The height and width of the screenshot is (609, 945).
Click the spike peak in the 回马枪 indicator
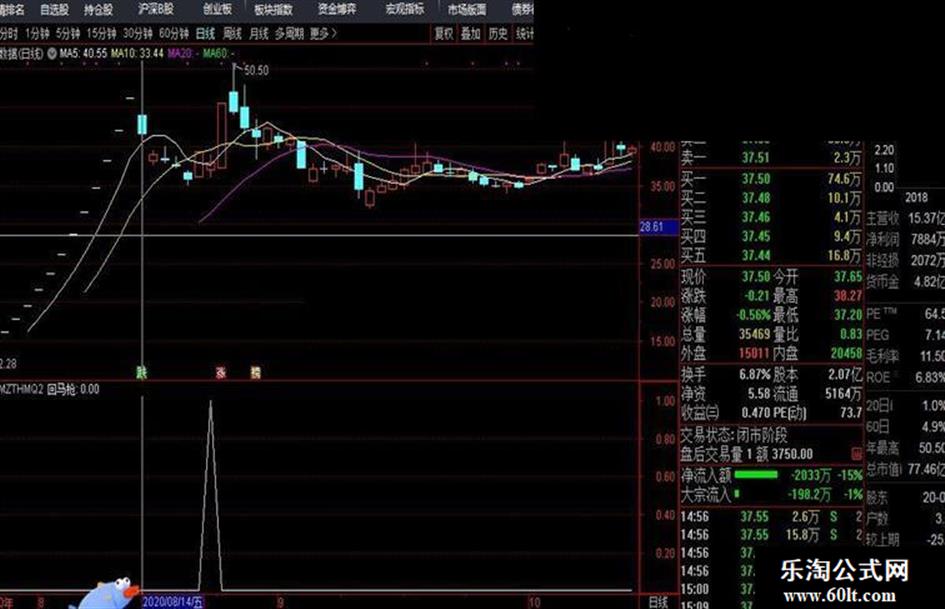(x=210, y=402)
